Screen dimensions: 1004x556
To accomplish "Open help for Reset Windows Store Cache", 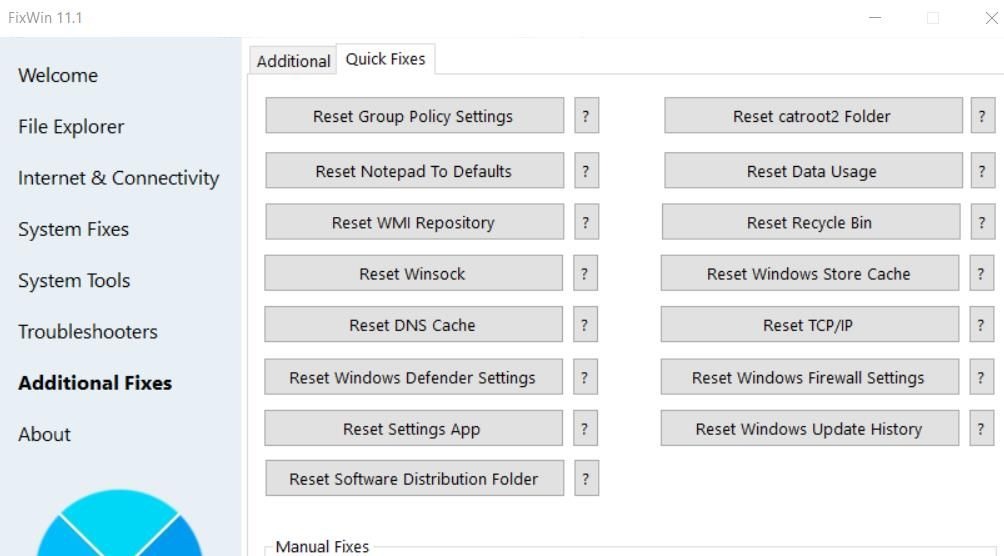I will (982, 274).
